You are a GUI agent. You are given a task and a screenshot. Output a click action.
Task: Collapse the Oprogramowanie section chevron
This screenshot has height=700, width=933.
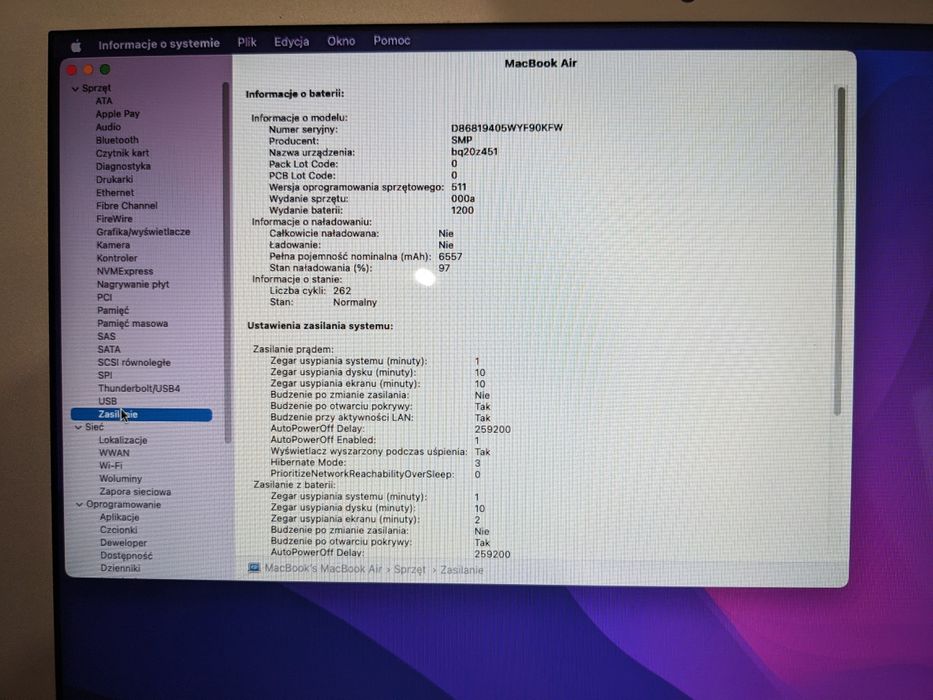[79, 505]
